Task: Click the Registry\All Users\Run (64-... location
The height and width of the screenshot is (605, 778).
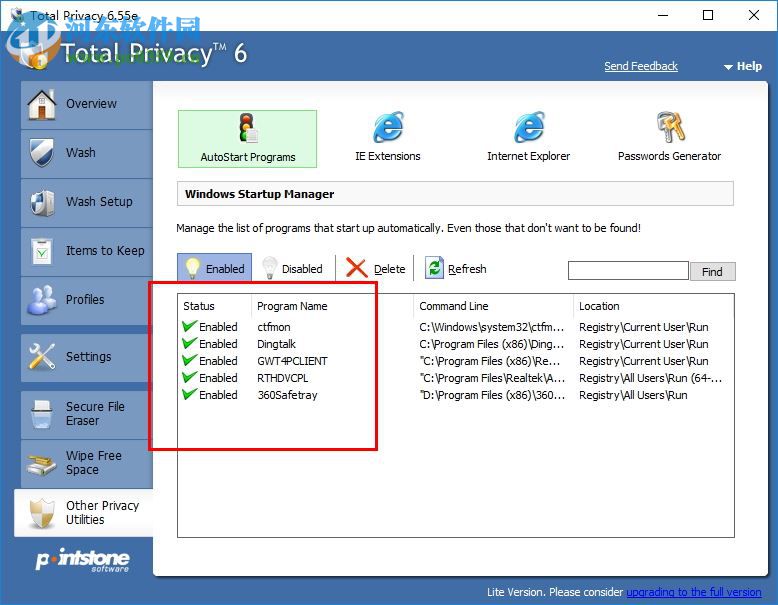Action: tap(650, 378)
